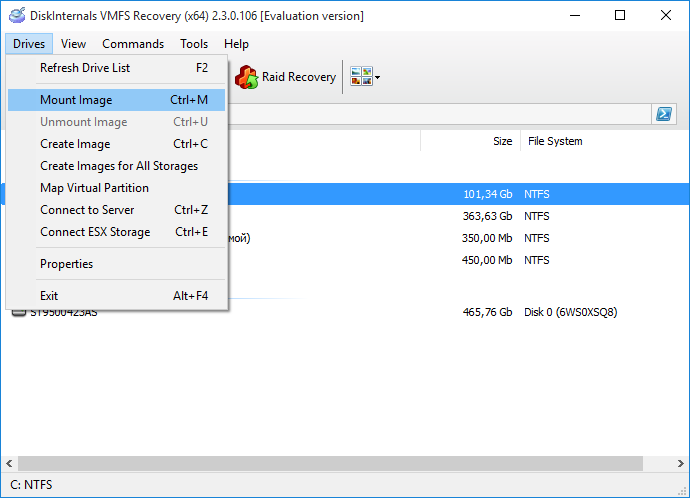Click the C: NTFS status bar text
690x498 pixels.
coord(31,485)
